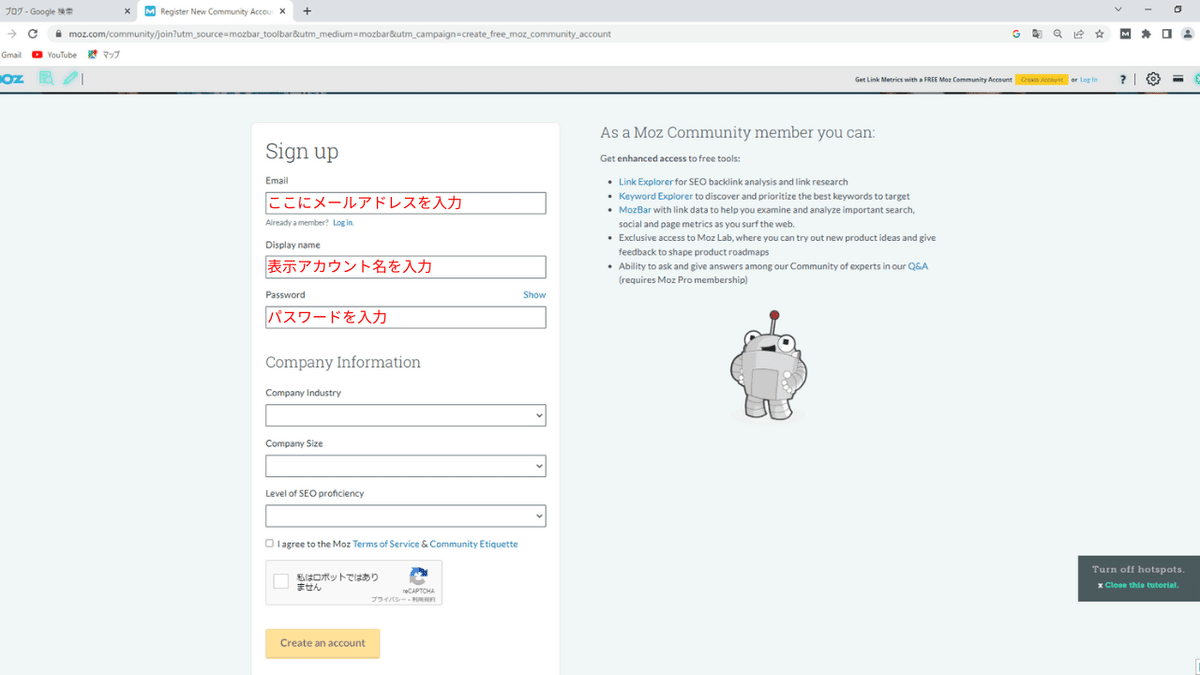This screenshot has width=1200, height=675.
Task: Open MozBar help question mark
Action: [1123, 79]
